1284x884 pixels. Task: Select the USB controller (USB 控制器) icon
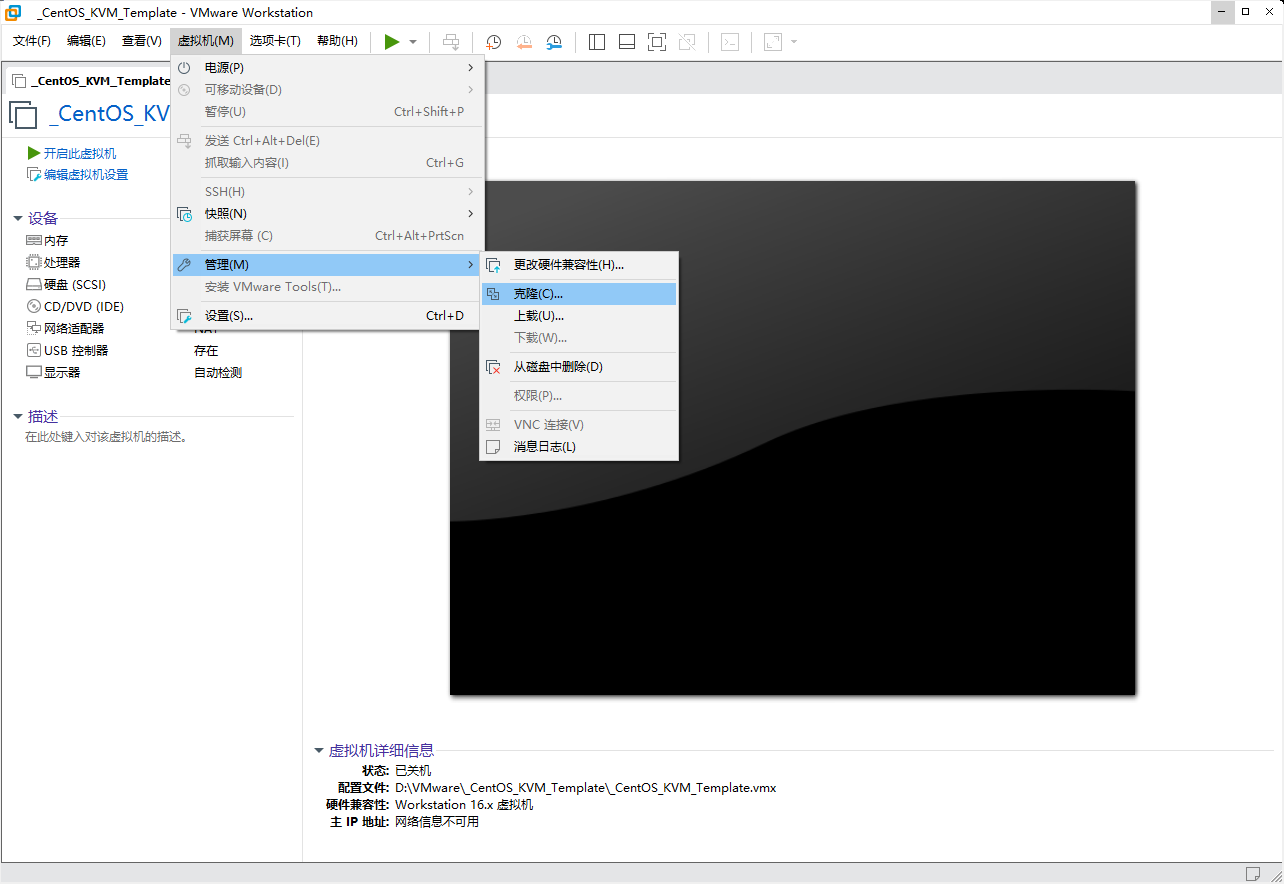34,350
